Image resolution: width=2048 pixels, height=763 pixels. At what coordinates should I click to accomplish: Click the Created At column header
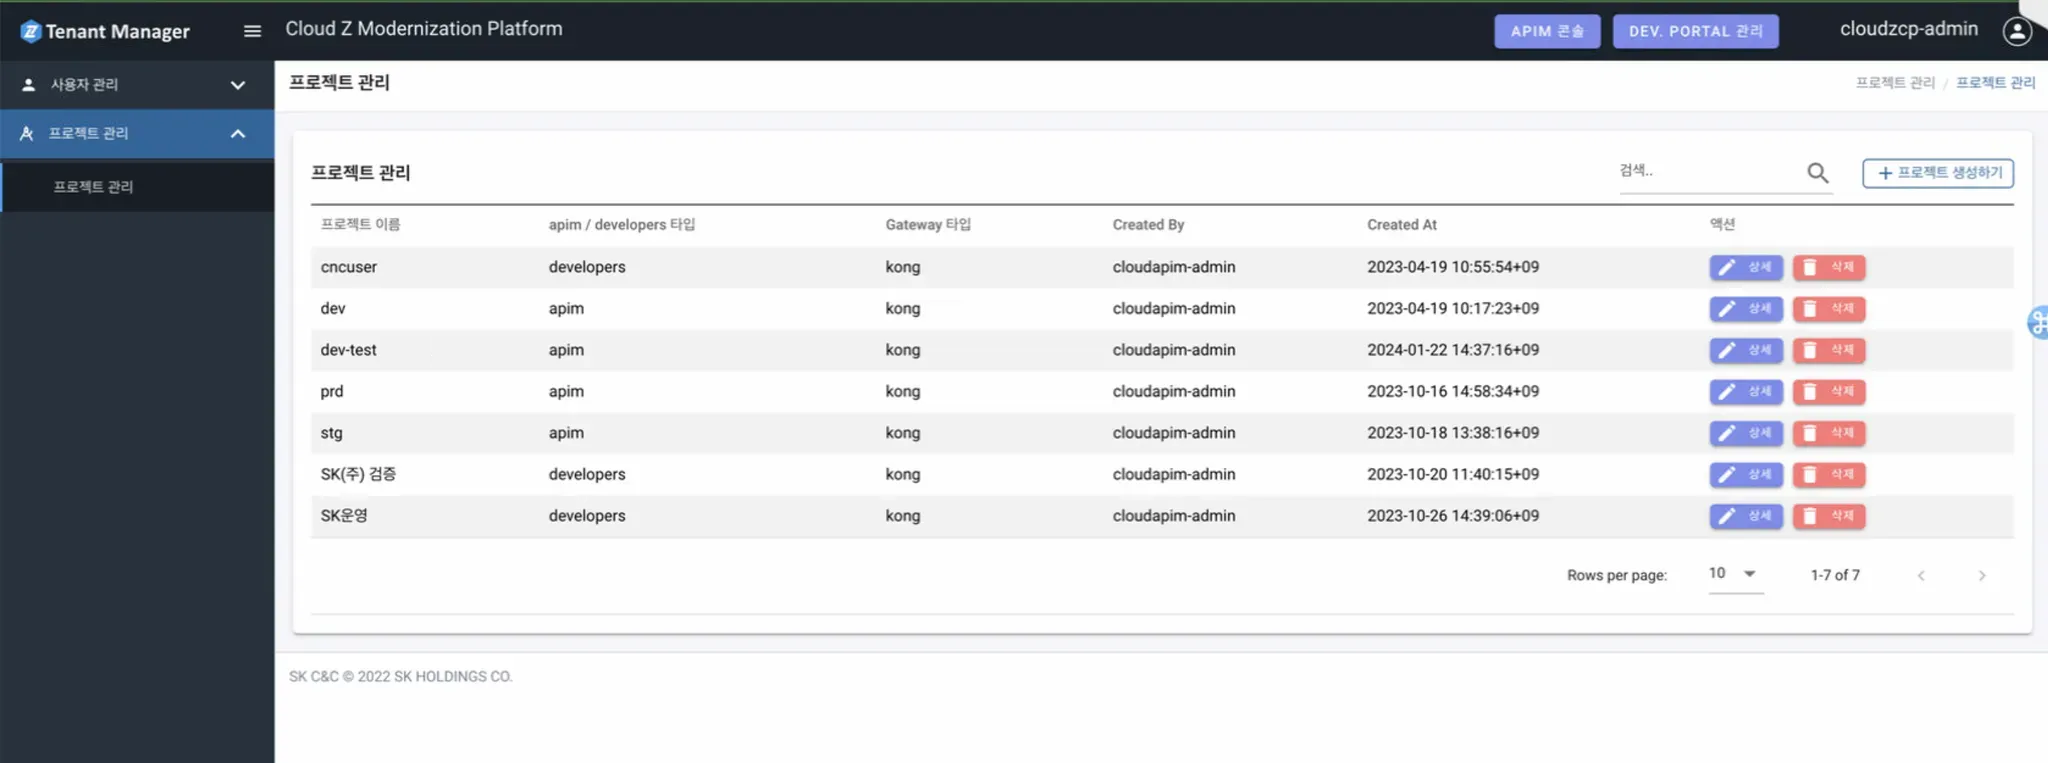[x=1402, y=225]
